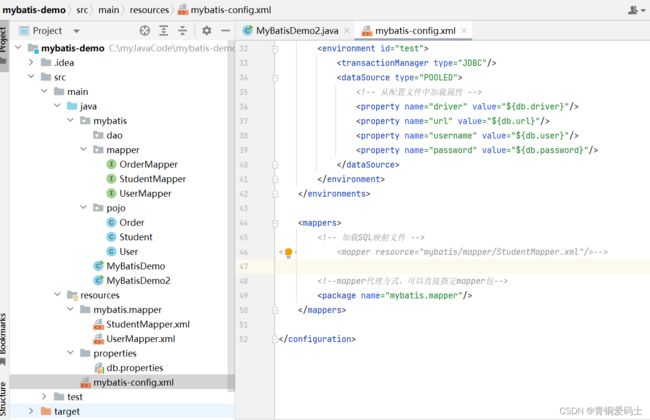Image resolution: width=650 pixels, height=420 pixels.
Task: Collapse the pojo package chevron
Action: [84, 207]
